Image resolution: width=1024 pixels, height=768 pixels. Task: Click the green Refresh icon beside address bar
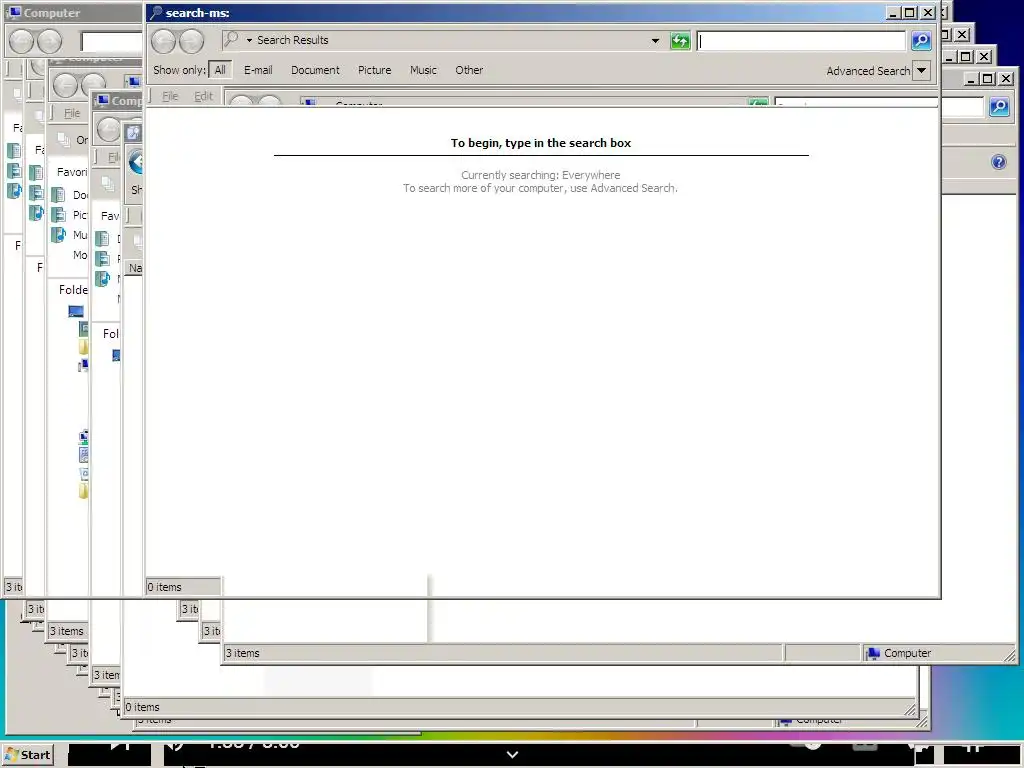[x=680, y=41]
